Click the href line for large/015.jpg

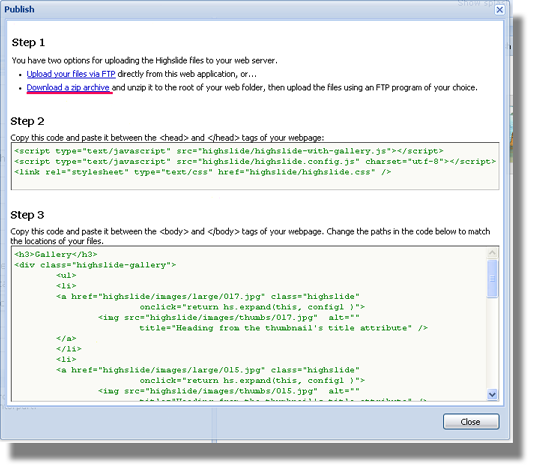click(x=208, y=370)
